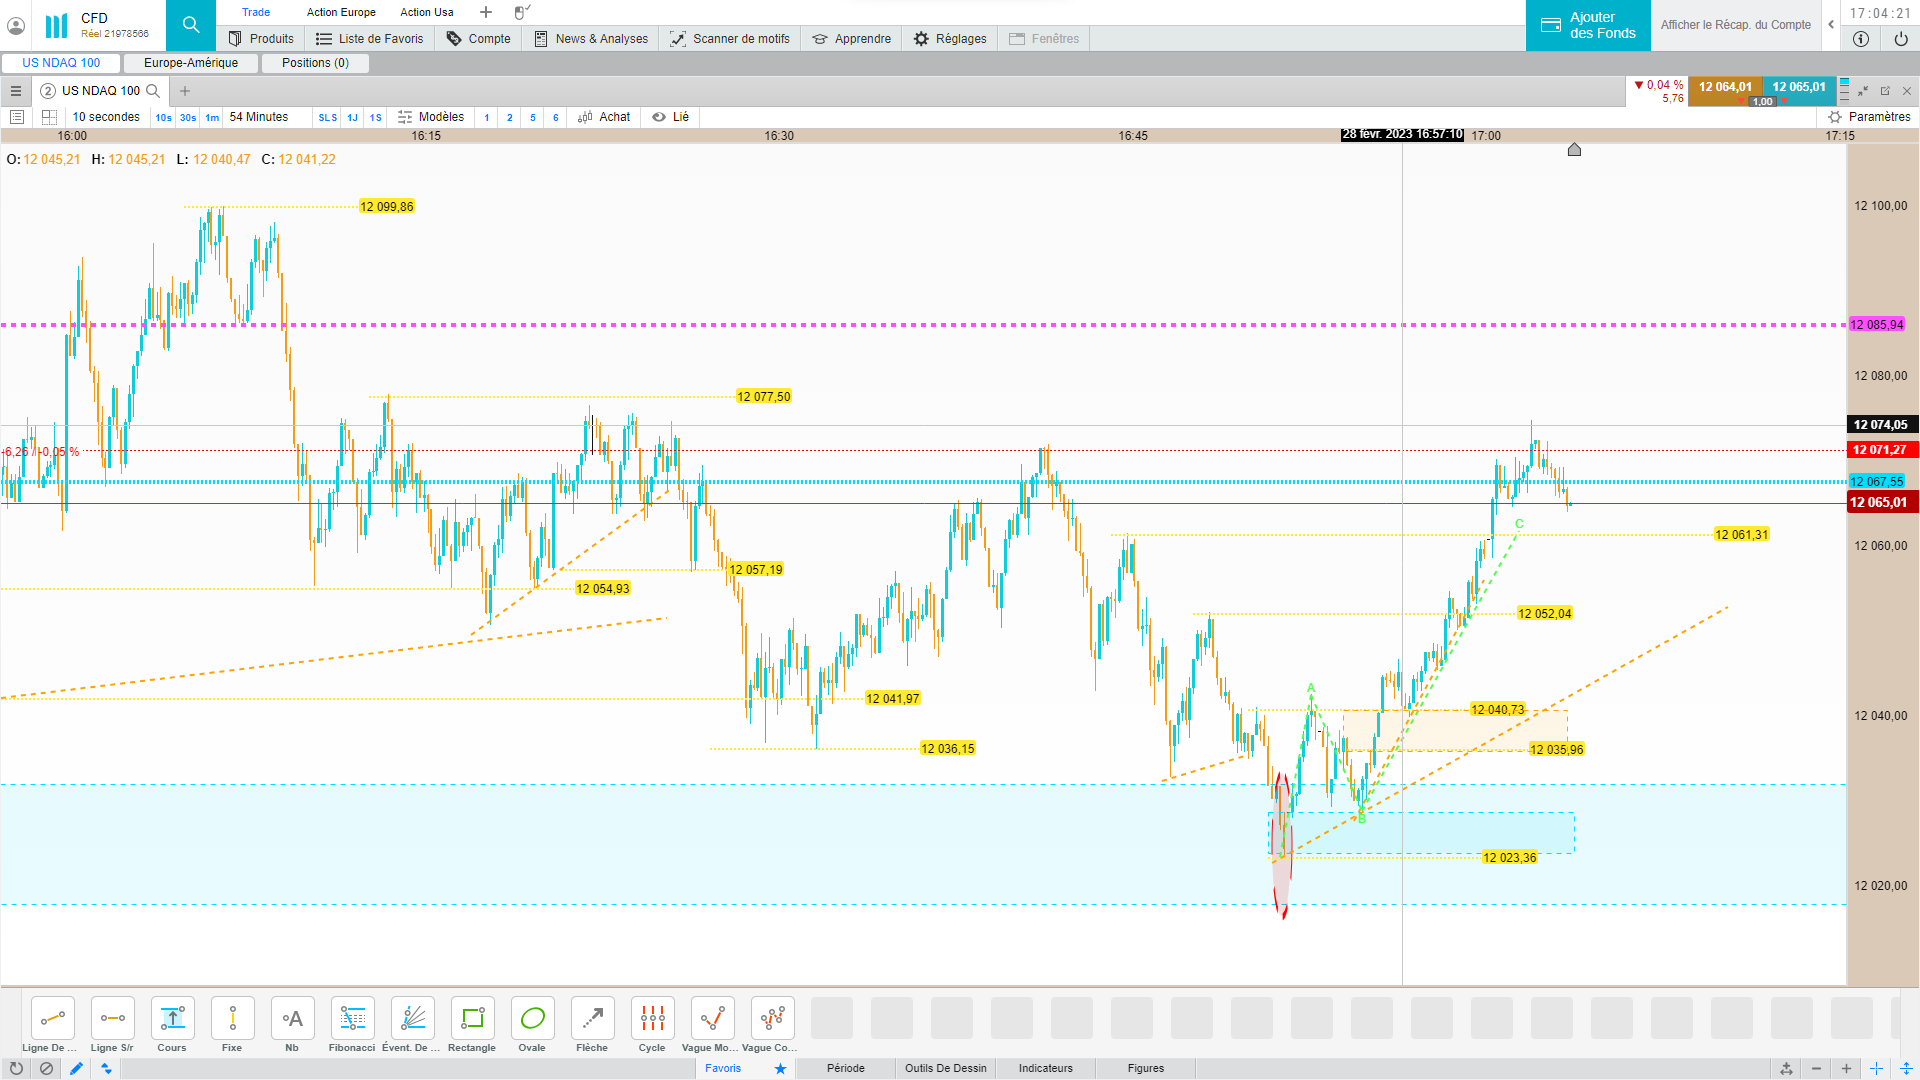Click the magenta 12 085,94 price level label

pos(1876,325)
